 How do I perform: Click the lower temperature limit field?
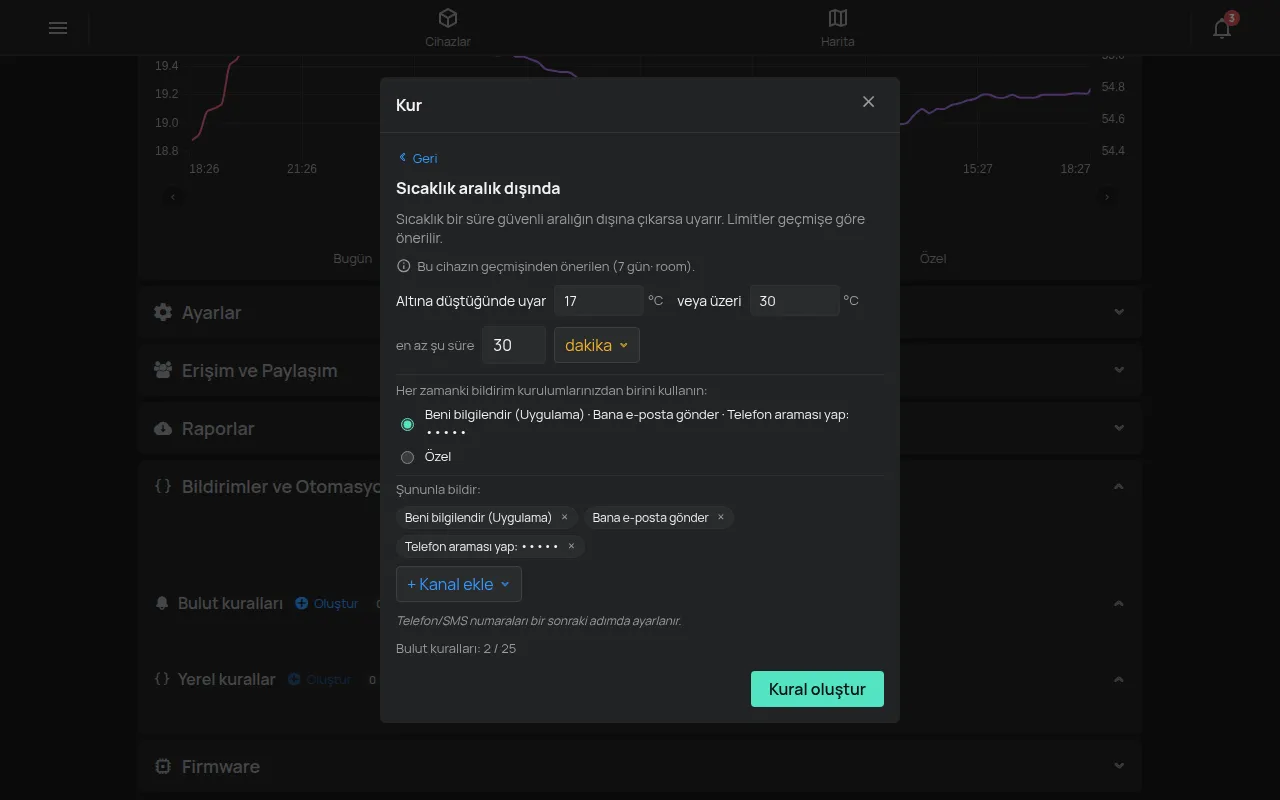tap(599, 300)
